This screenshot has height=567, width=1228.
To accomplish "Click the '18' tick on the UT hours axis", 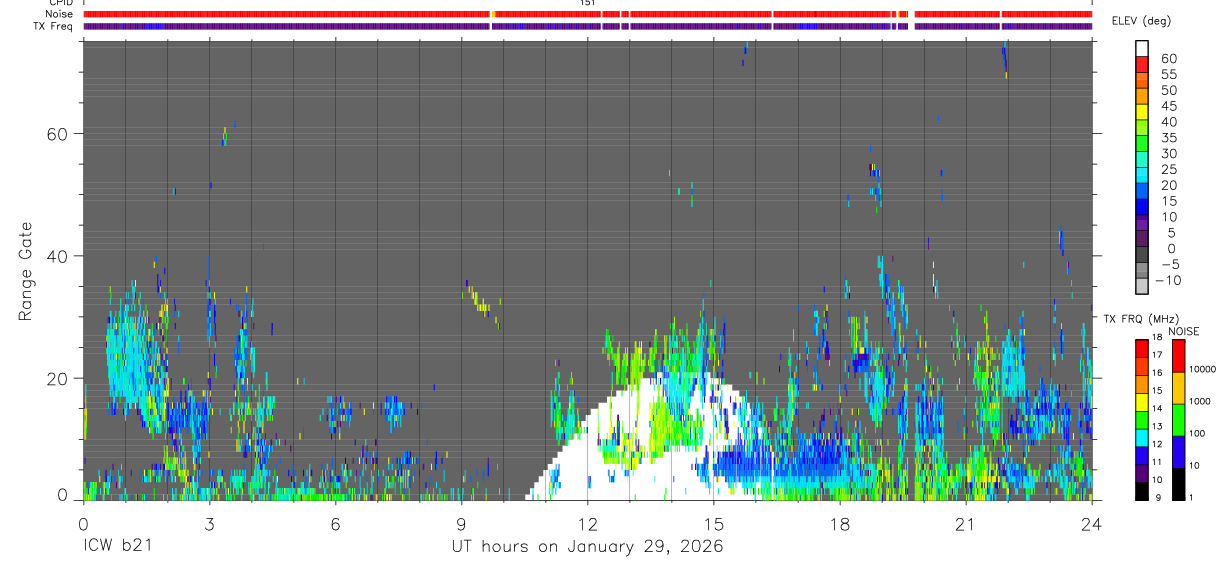I will coord(839,523).
